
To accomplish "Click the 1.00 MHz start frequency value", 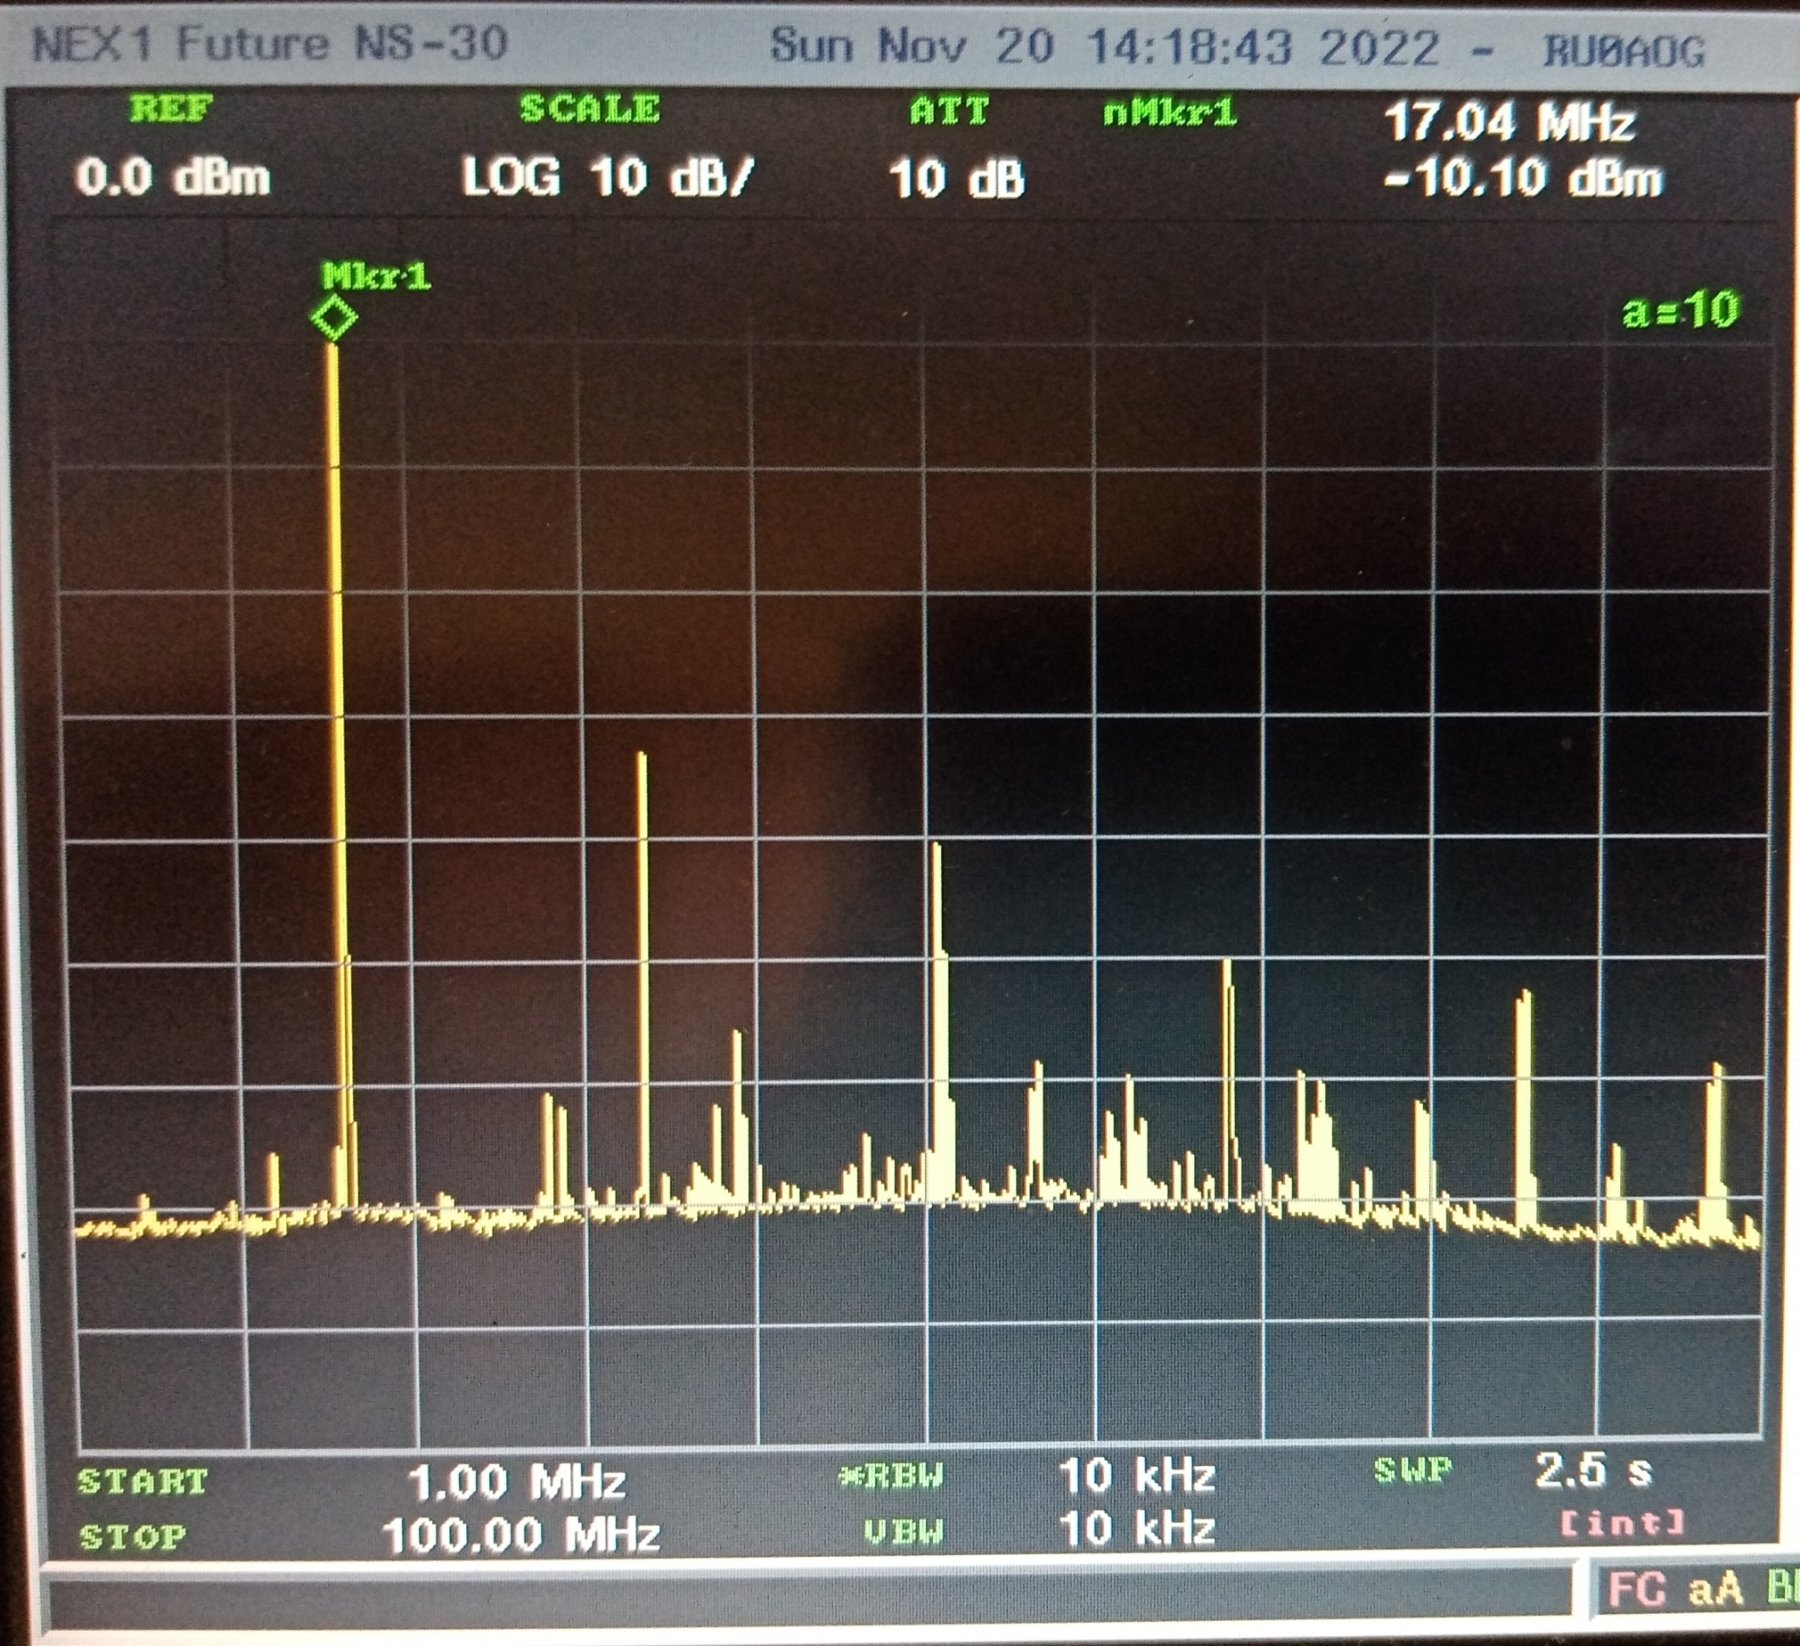I will point(517,1481).
